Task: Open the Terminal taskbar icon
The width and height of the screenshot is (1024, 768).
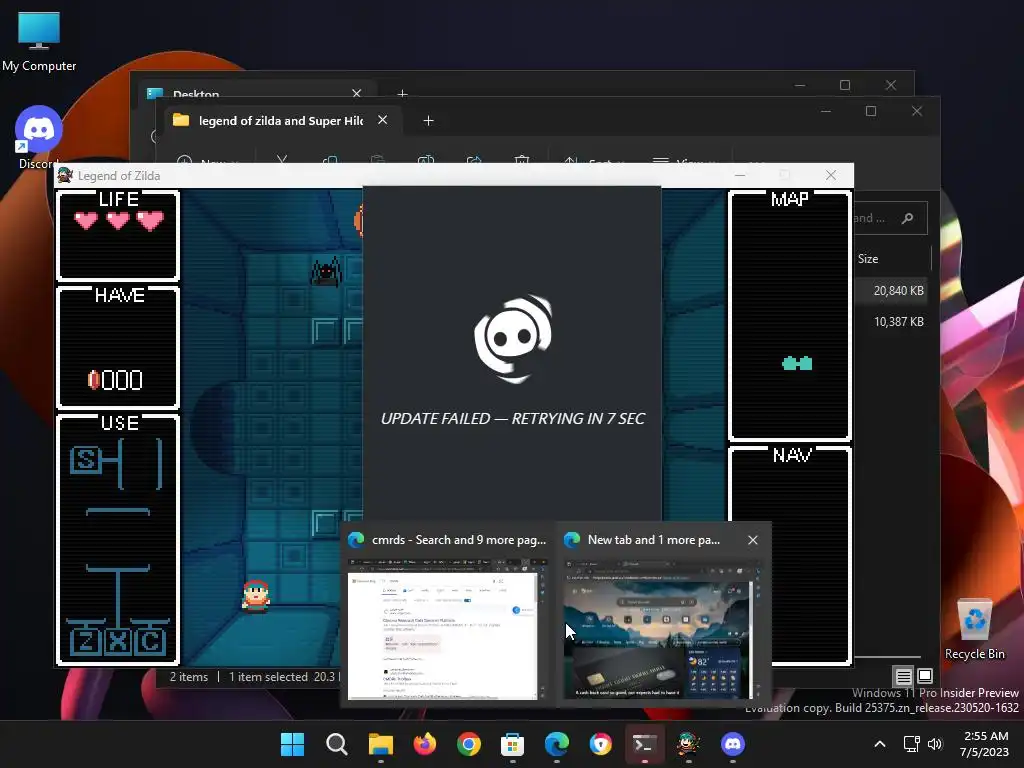Action: pyautogui.click(x=645, y=744)
